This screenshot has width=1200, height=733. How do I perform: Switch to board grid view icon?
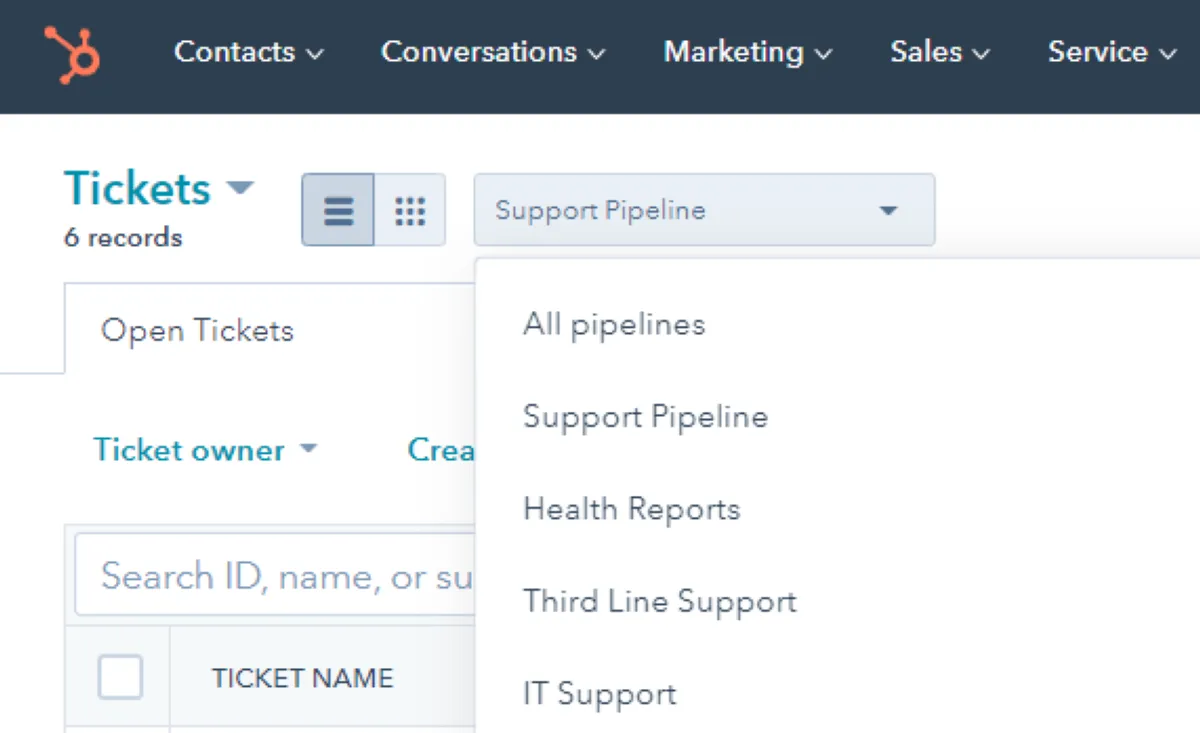[x=410, y=210]
